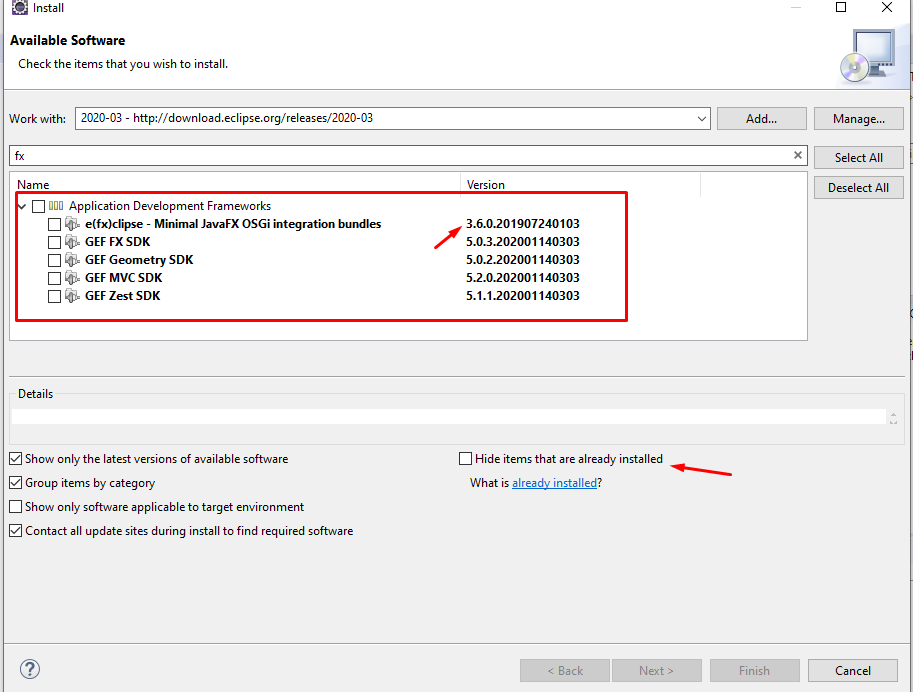Image resolution: width=913 pixels, height=692 pixels.
Task: Click the Manage... button
Action: [x=859, y=119]
